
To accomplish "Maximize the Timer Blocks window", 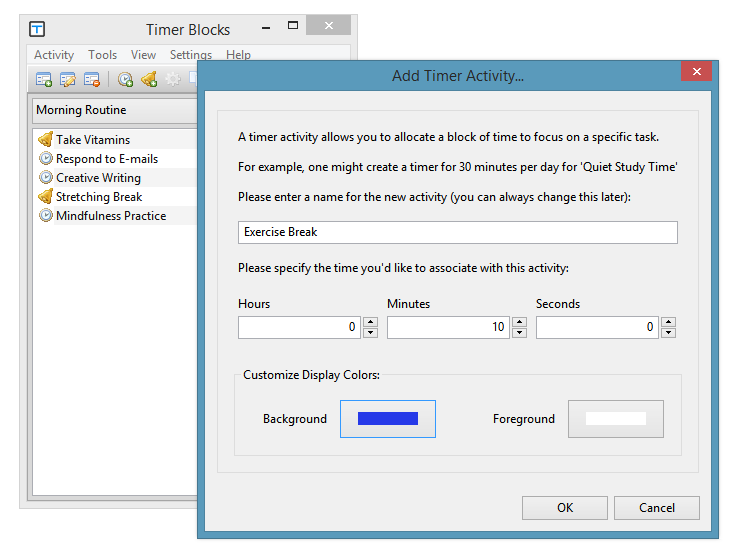I will [293, 26].
